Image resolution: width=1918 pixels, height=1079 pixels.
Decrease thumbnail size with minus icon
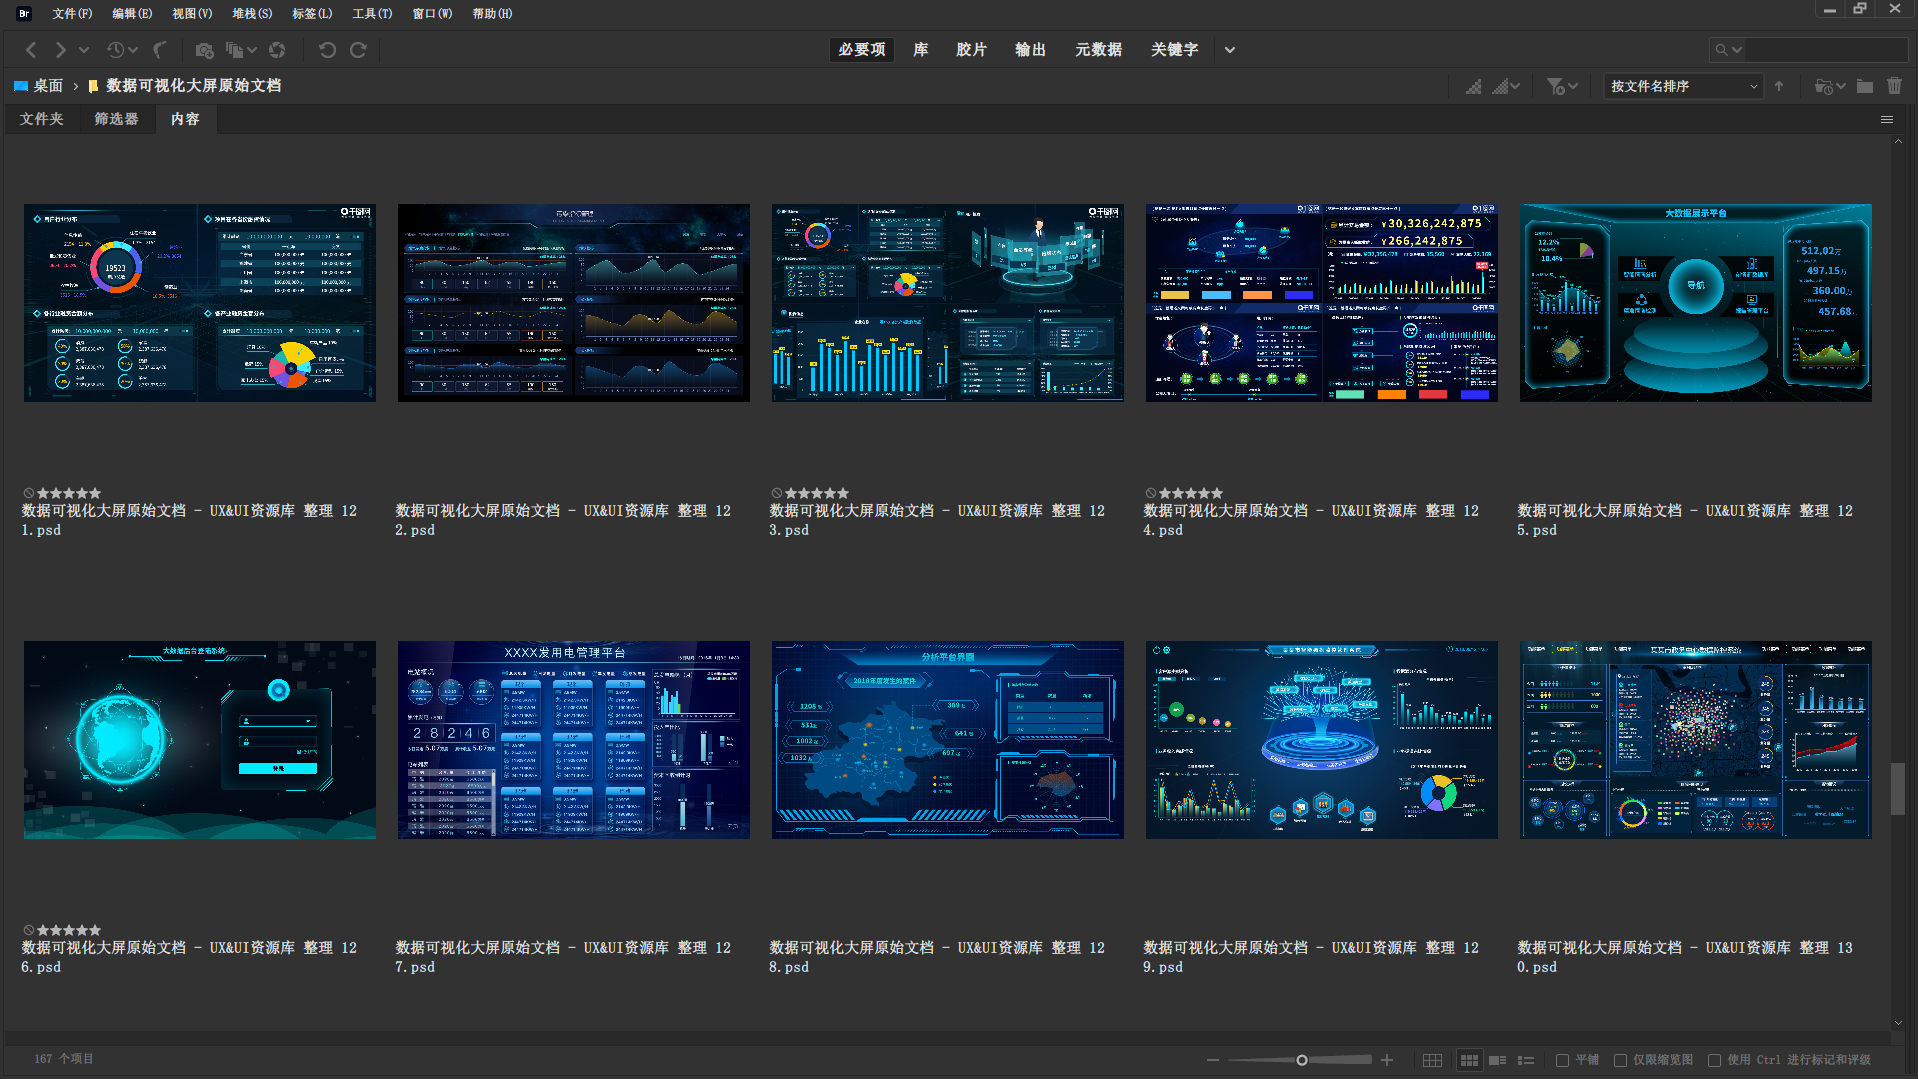point(1213,1060)
